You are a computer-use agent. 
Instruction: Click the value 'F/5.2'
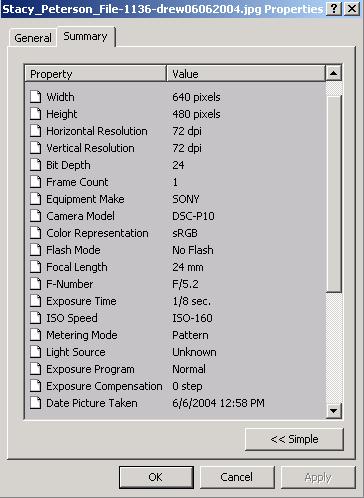(x=185, y=284)
